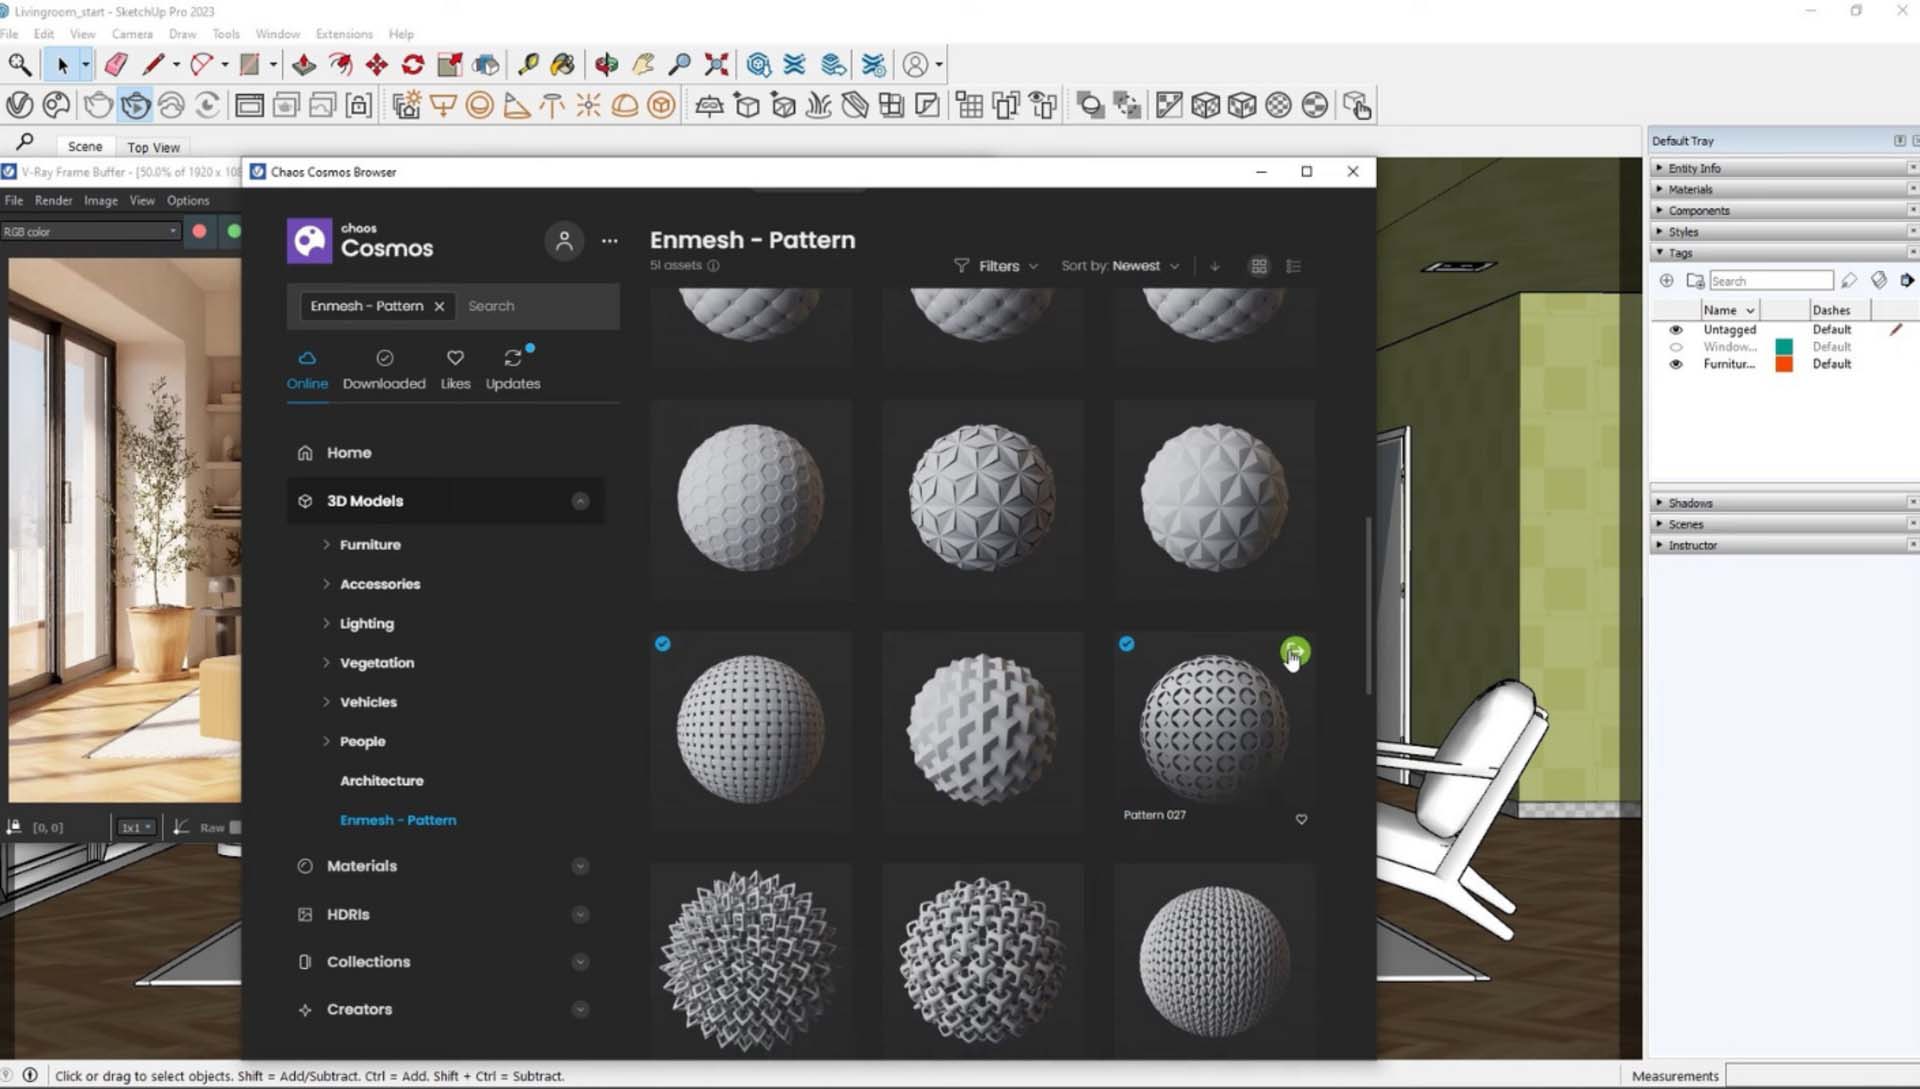Choose the Move tool
The image size is (1920, 1089).
coord(376,65)
